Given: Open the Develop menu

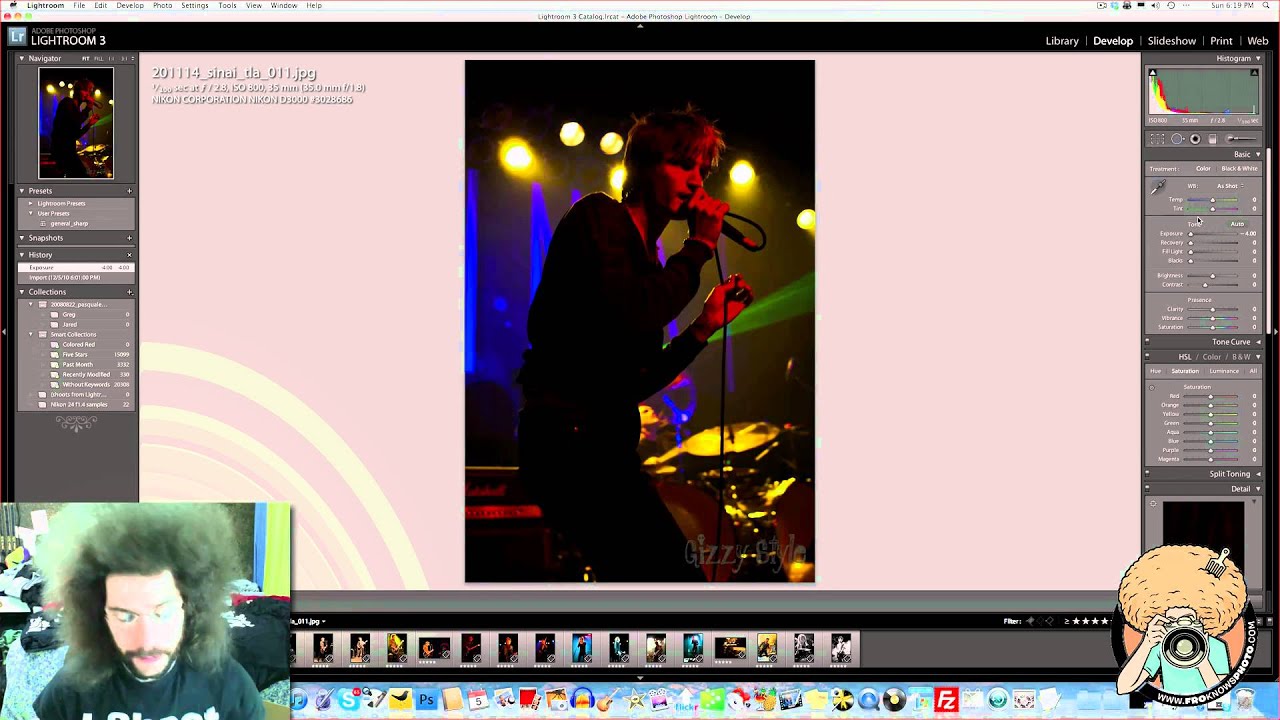Looking at the screenshot, I should point(130,6).
